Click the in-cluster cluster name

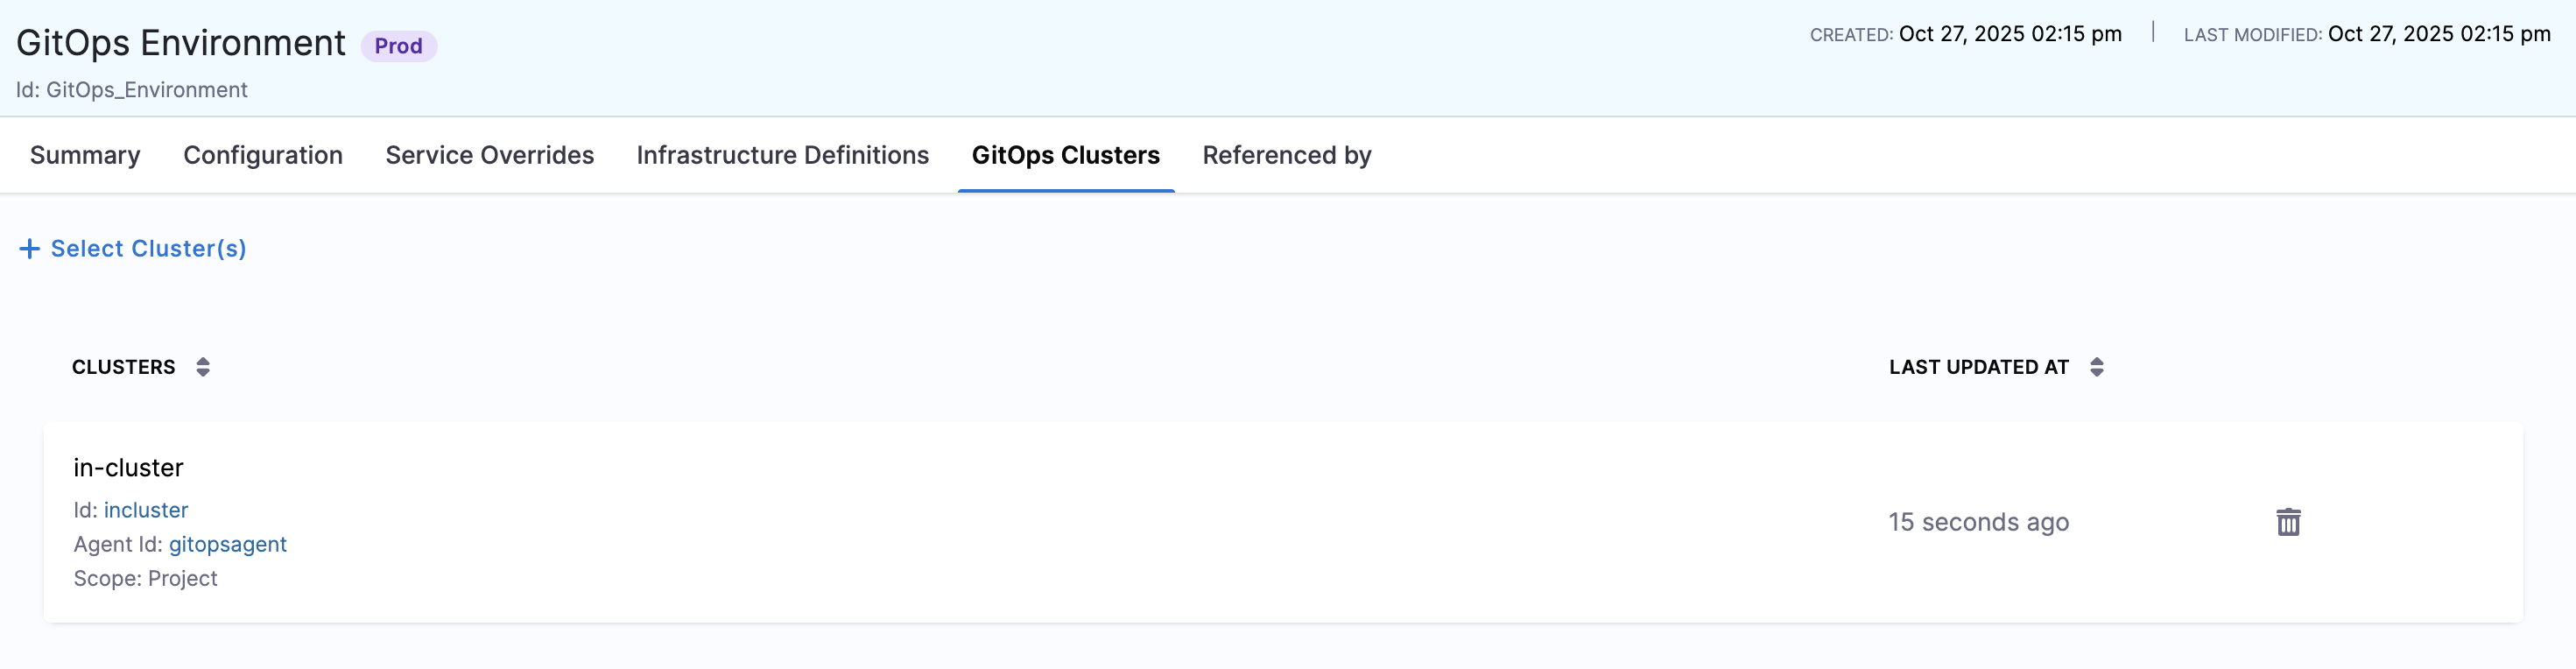pos(128,468)
